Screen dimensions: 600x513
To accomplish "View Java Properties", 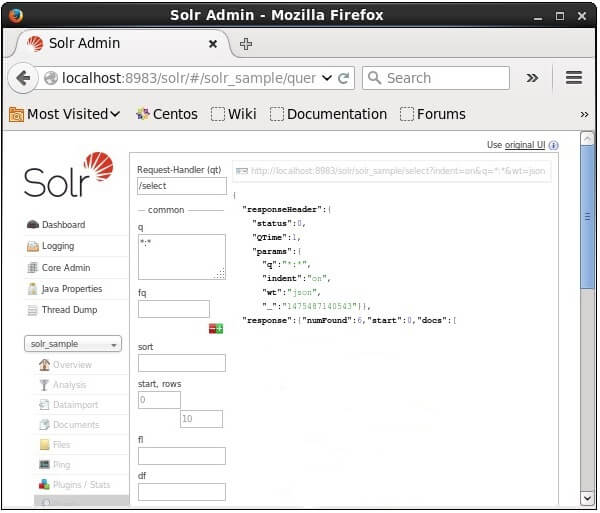I will click(x=72, y=289).
